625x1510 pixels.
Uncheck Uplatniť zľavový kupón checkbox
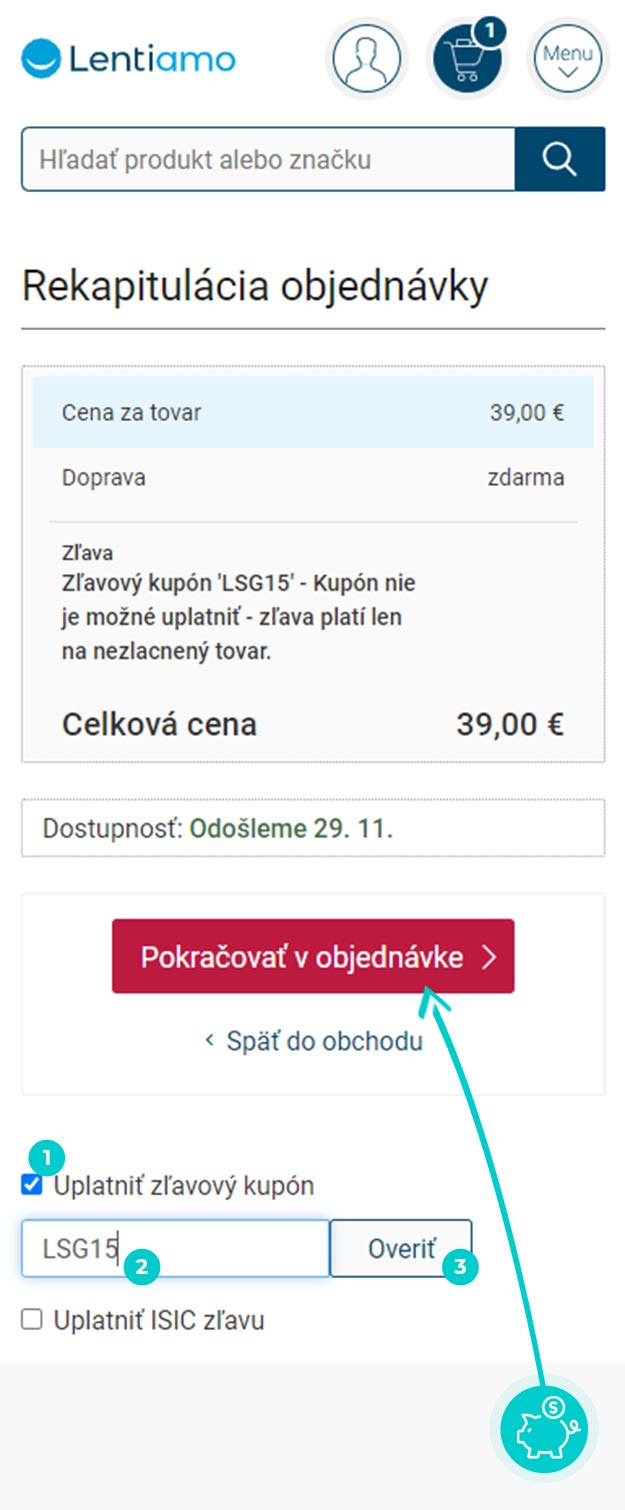pos(32,1186)
